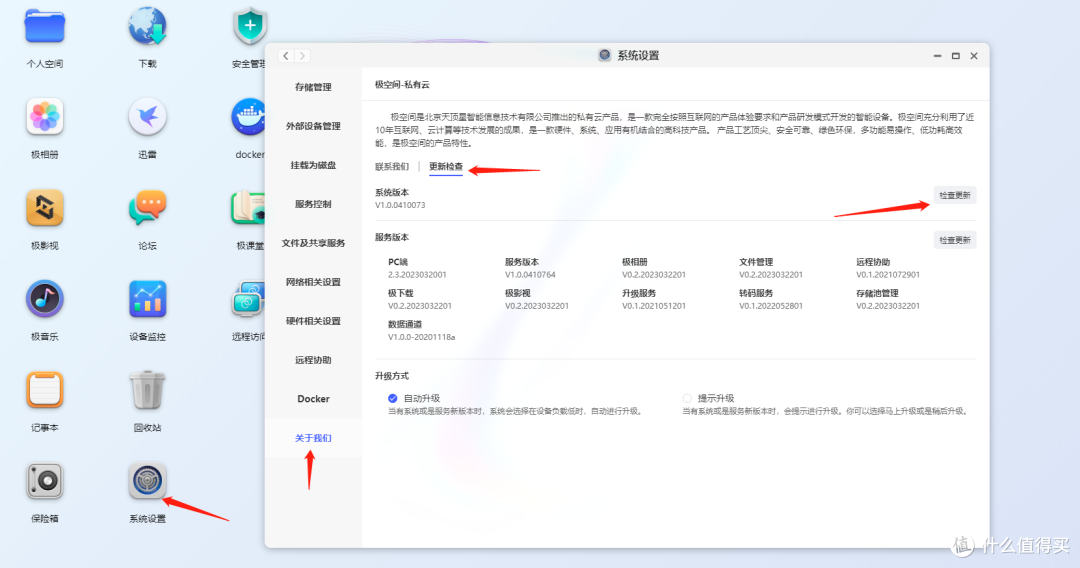1080x568 pixels.
Task: Click the 极空间-私有云 heading
Action: (x=402, y=85)
